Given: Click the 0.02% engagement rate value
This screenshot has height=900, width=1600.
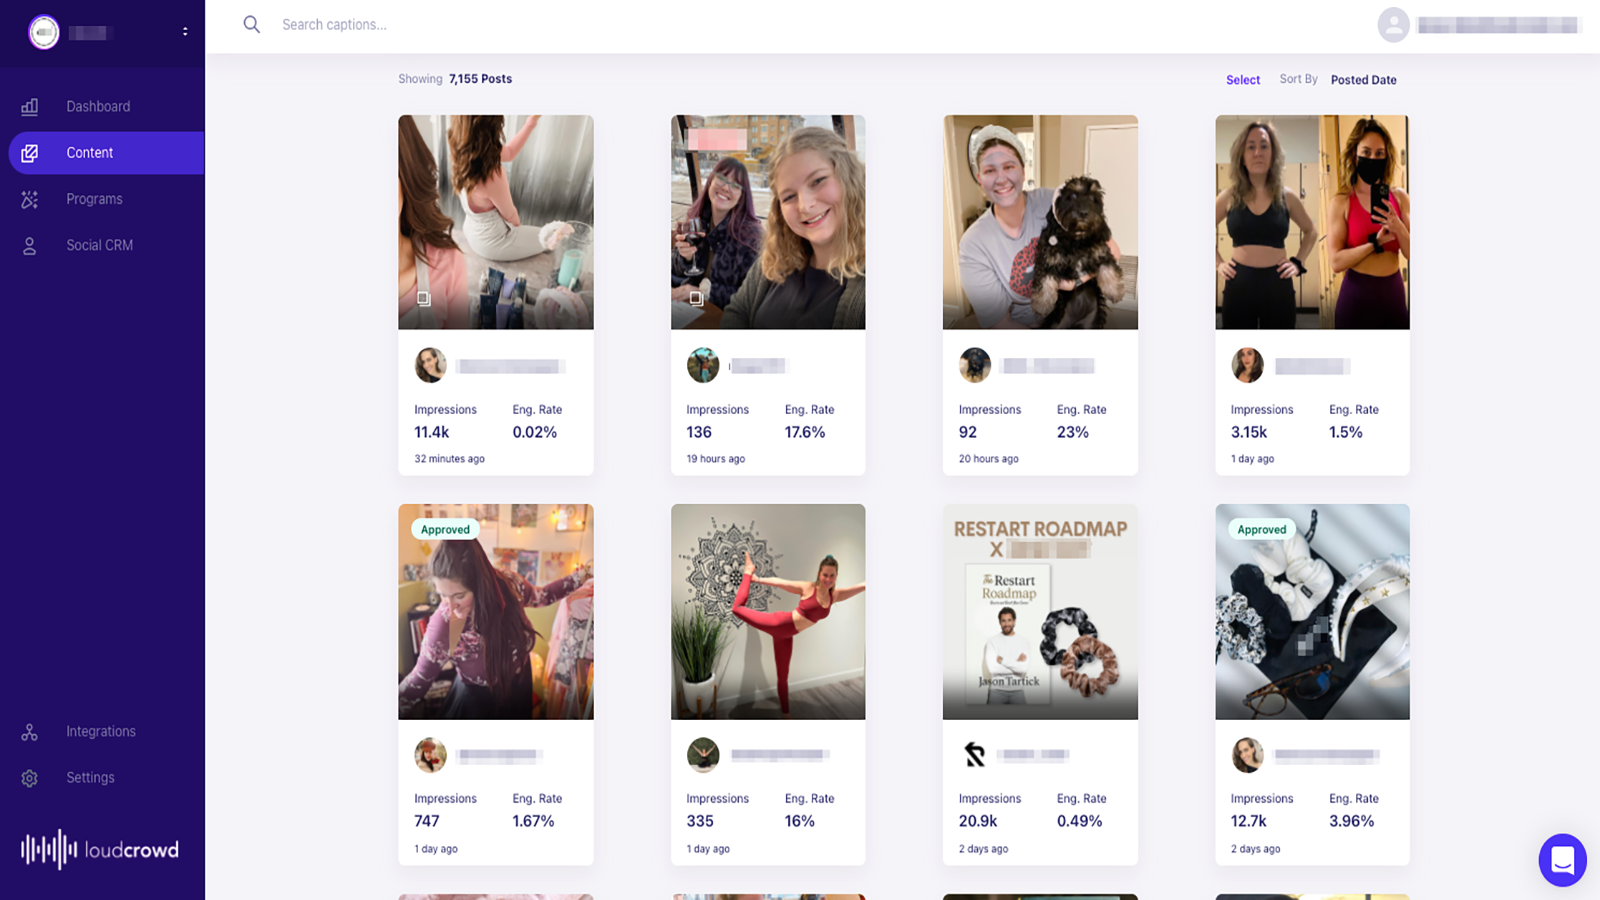Looking at the screenshot, I should coord(535,432).
